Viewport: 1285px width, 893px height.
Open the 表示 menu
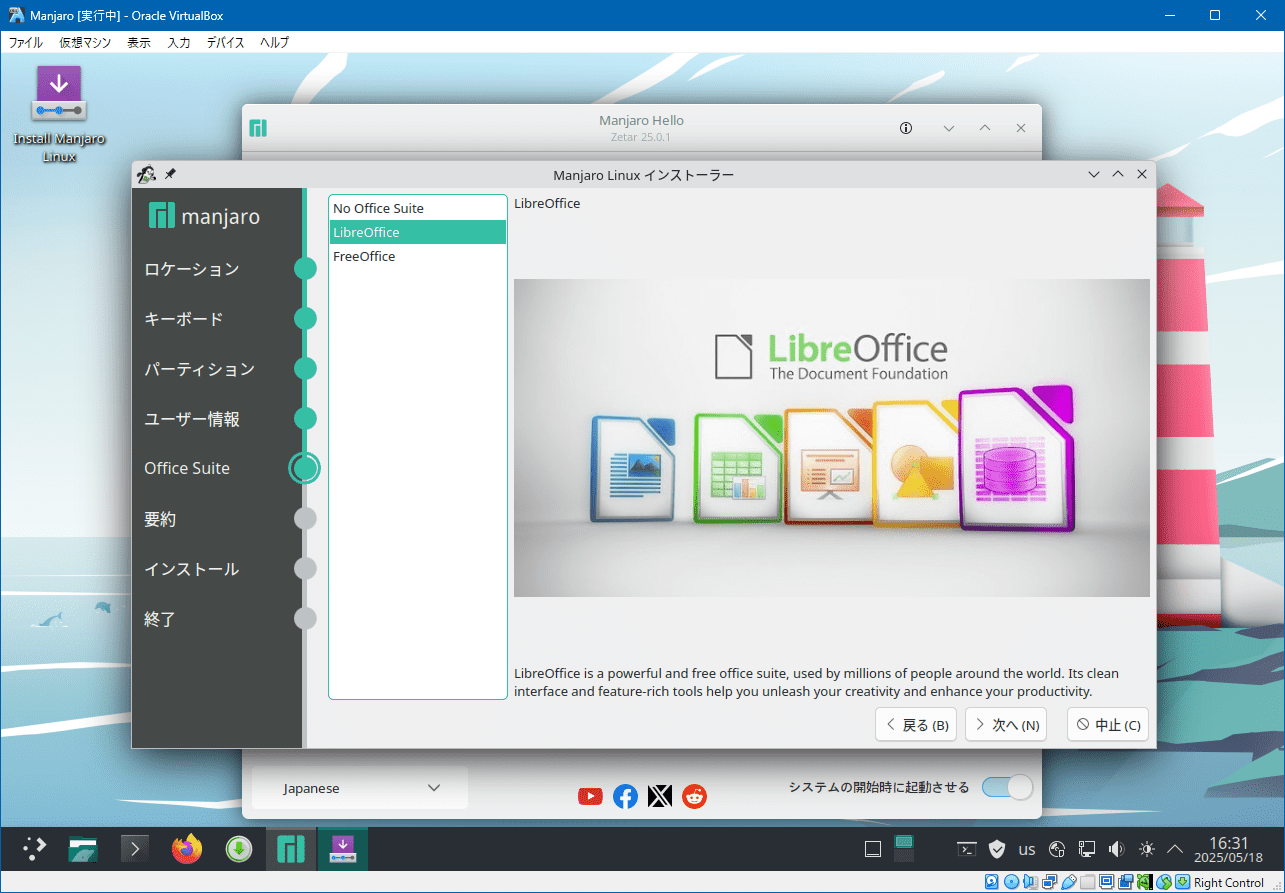pos(139,42)
